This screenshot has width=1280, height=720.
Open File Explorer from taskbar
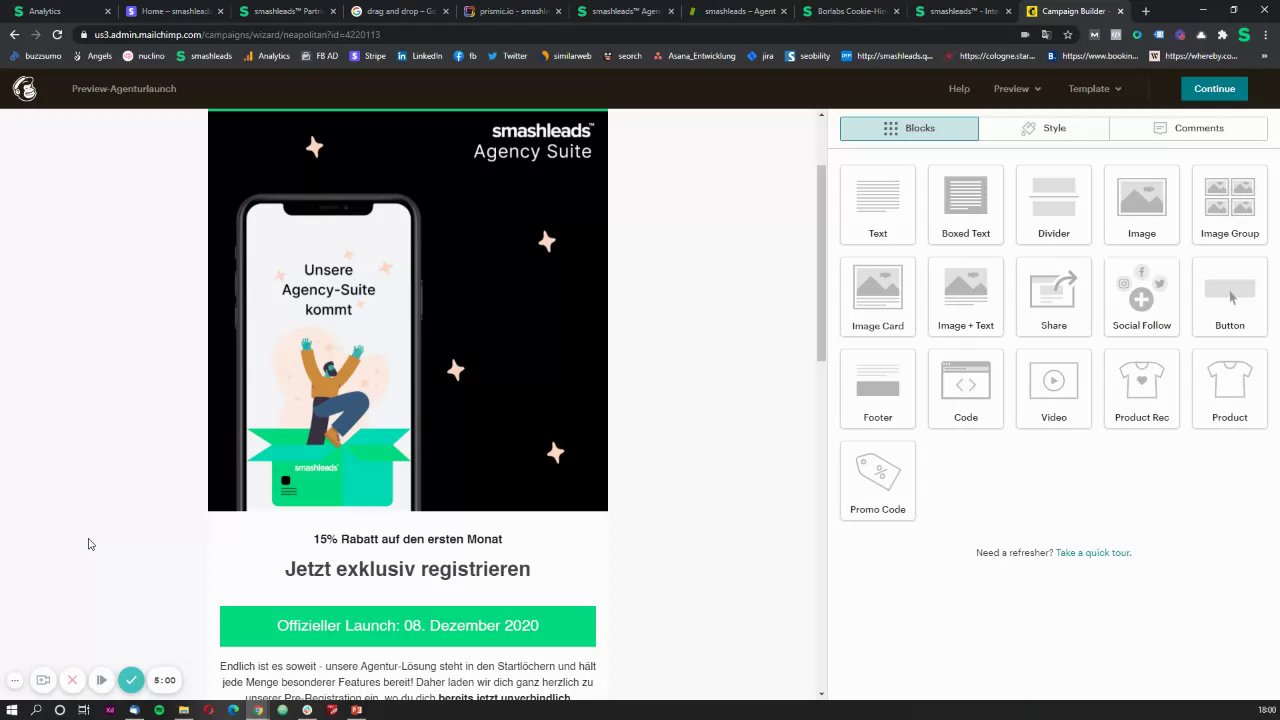click(184, 710)
